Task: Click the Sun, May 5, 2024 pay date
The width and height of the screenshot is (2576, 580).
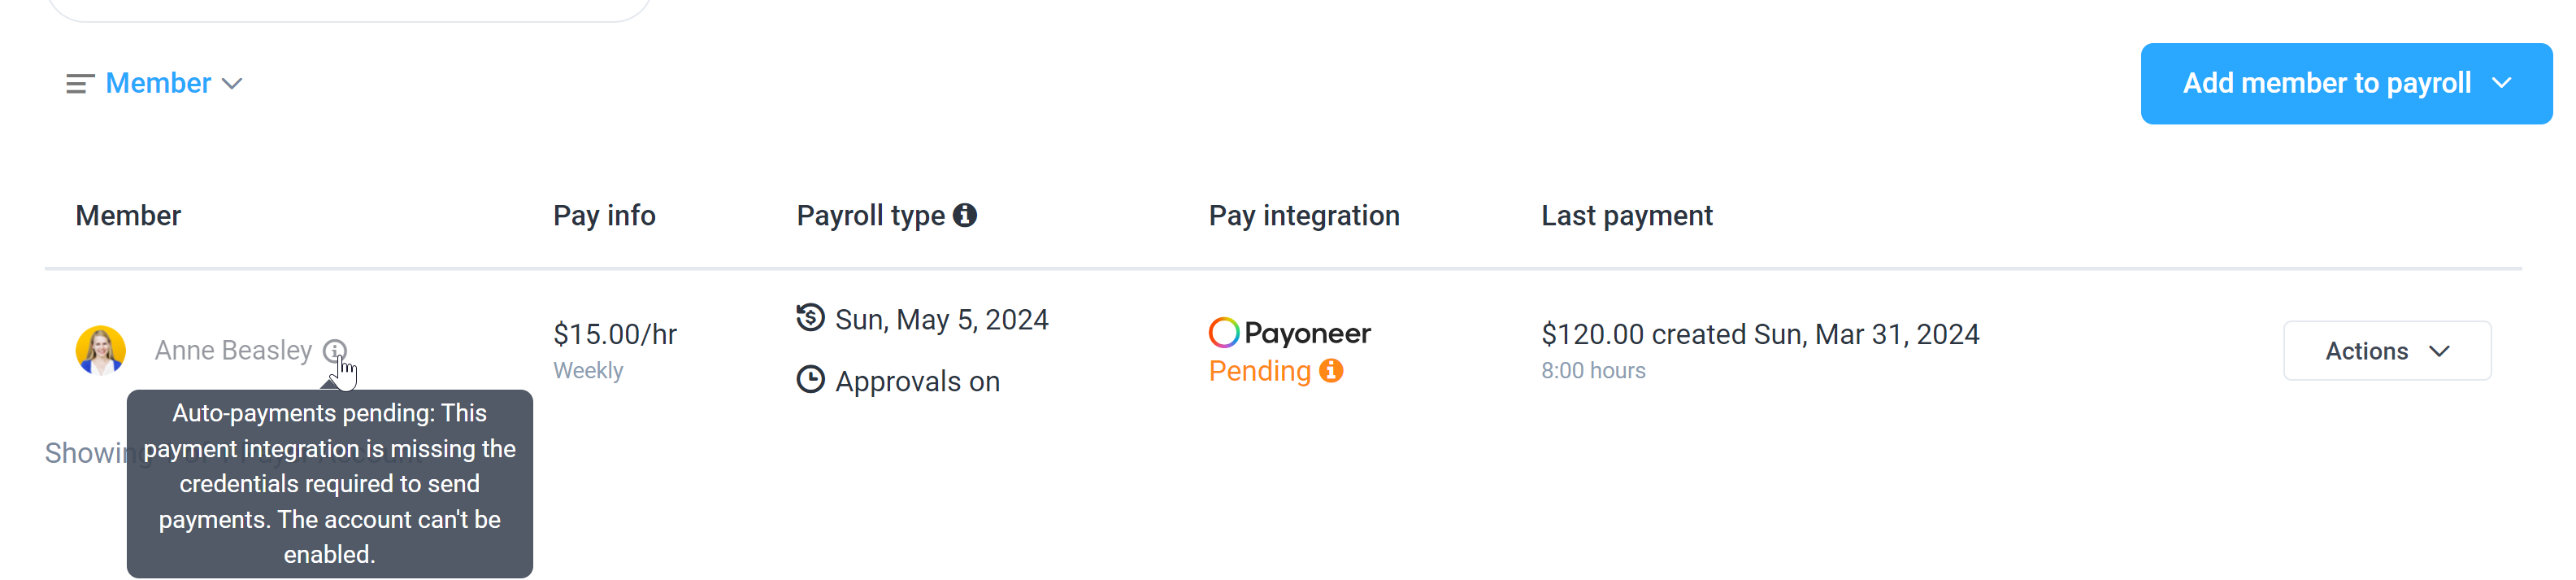Action: click(x=941, y=320)
